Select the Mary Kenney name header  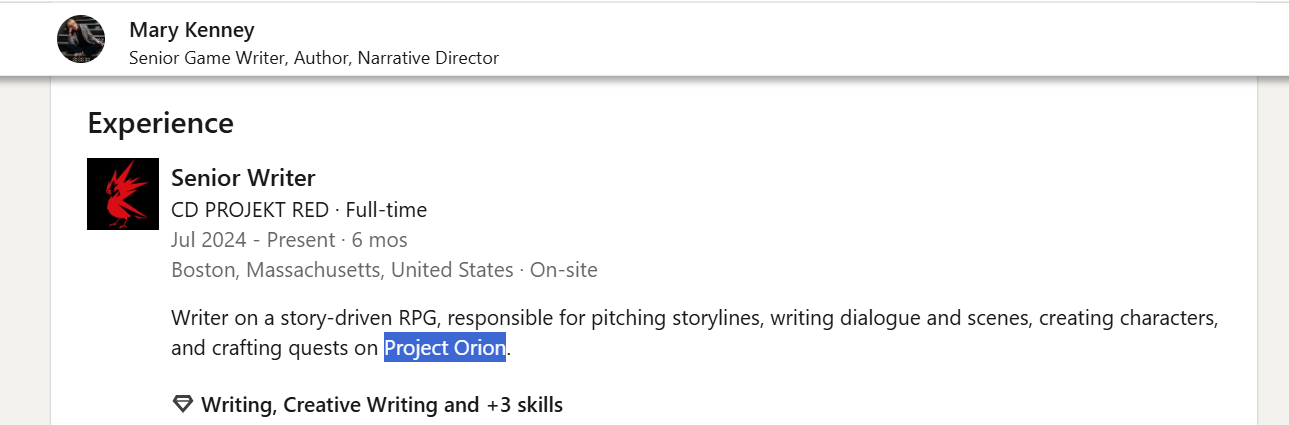(192, 30)
